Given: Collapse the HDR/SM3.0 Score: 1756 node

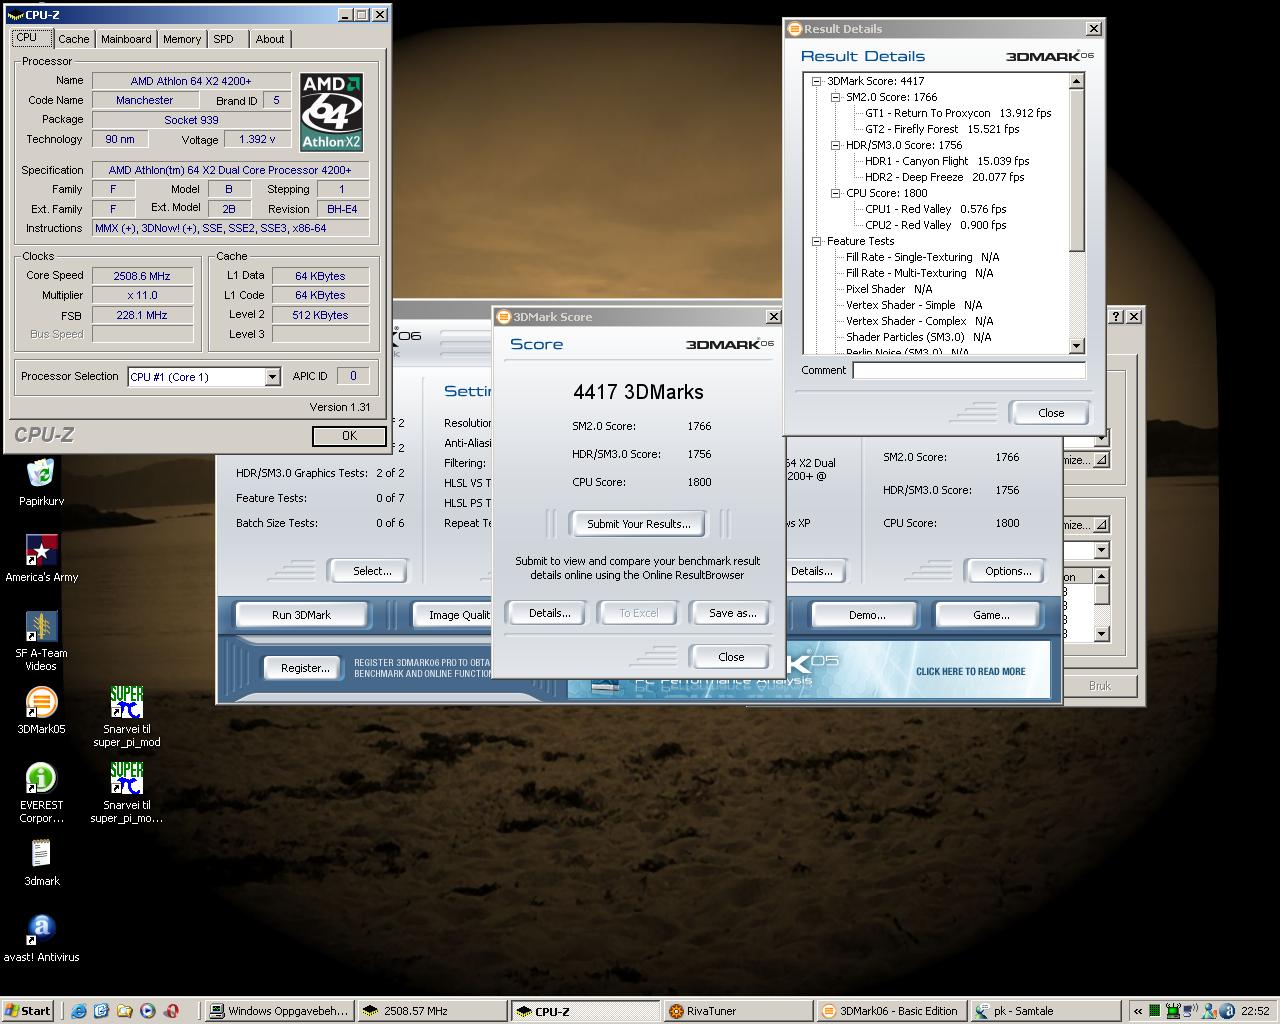Looking at the screenshot, I should pos(835,145).
